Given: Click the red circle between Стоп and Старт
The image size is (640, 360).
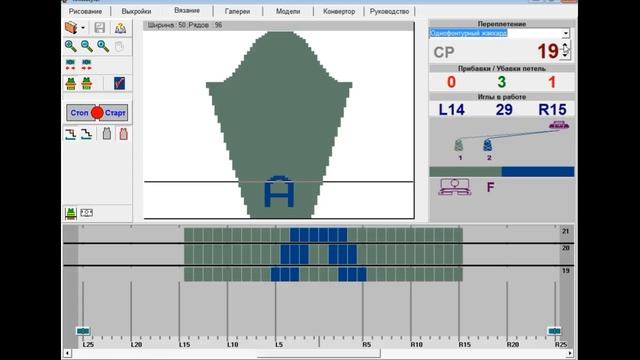Looking at the screenshot, I should point(97,113).
